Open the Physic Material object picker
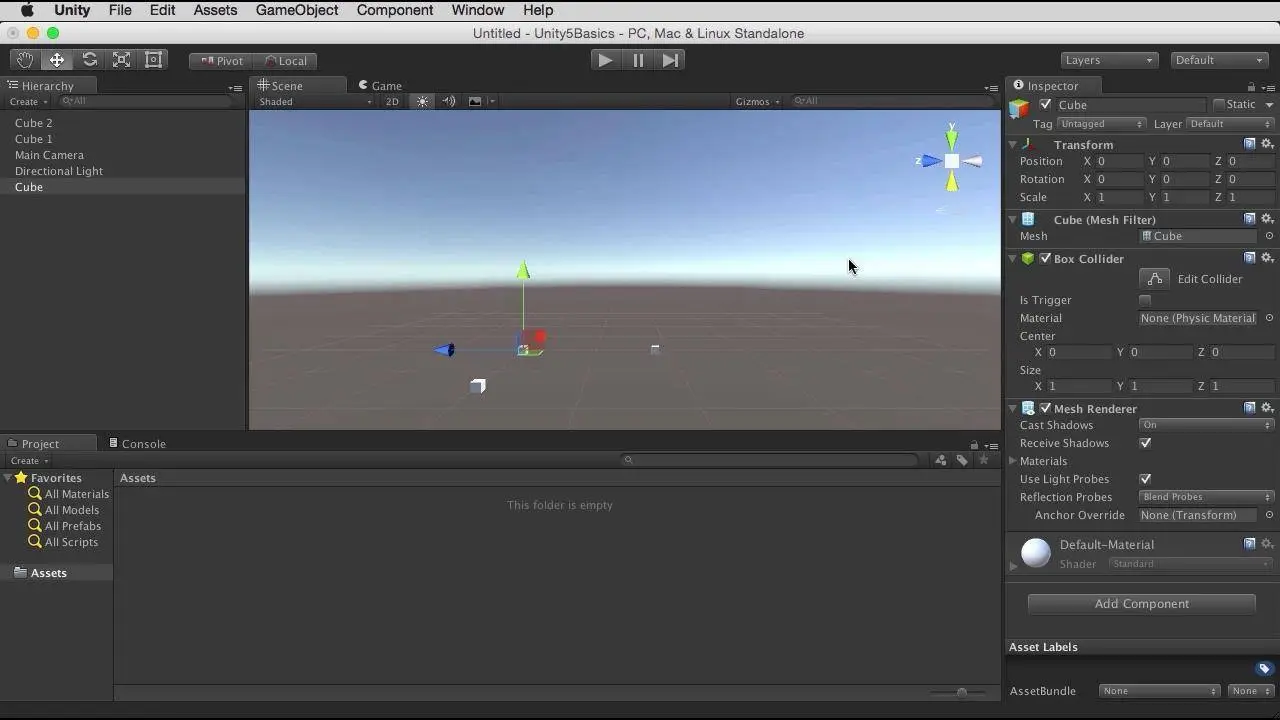The image size is (1280, 720). point(1269,318)
